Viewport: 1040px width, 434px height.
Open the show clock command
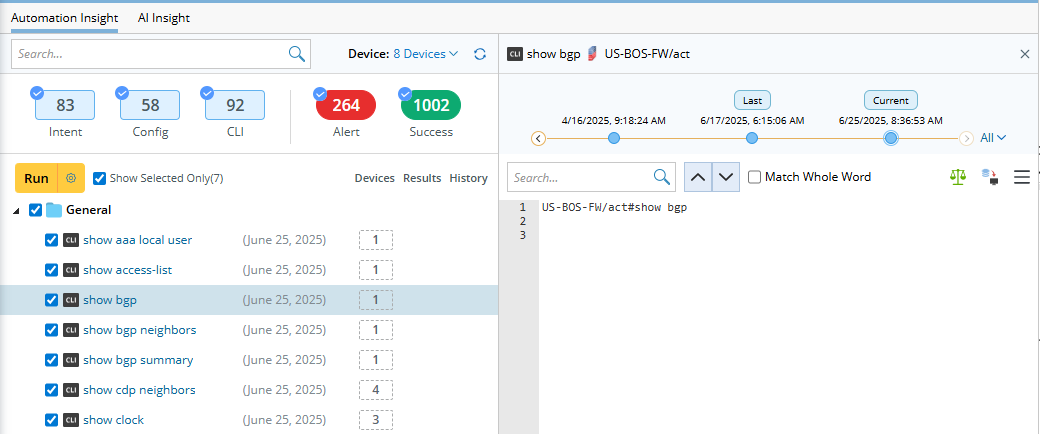pos(113,419)
